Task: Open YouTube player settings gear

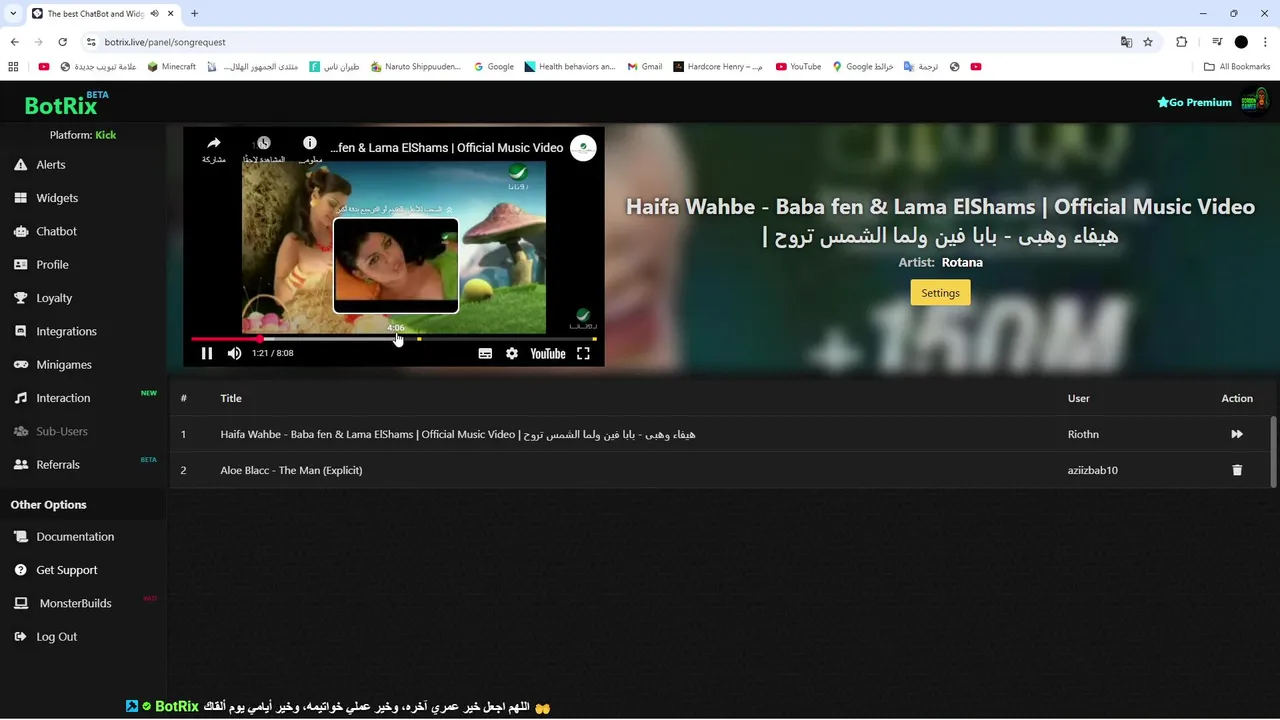Action: tap(512, 353)
